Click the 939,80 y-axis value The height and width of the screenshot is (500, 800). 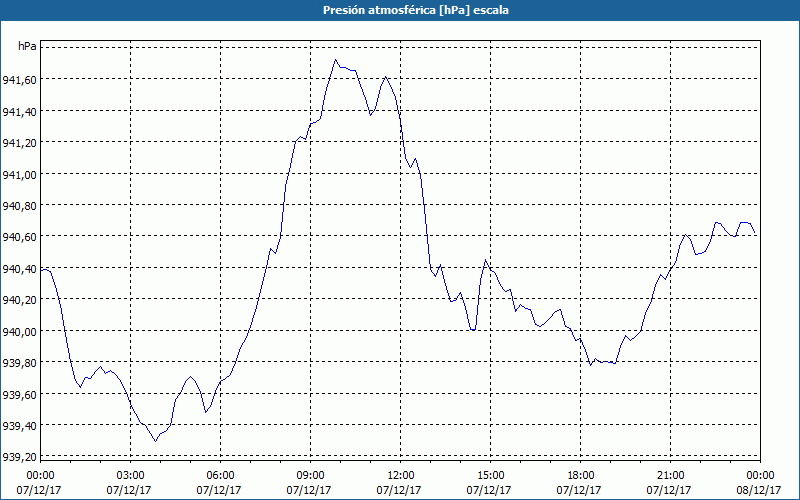19,363
